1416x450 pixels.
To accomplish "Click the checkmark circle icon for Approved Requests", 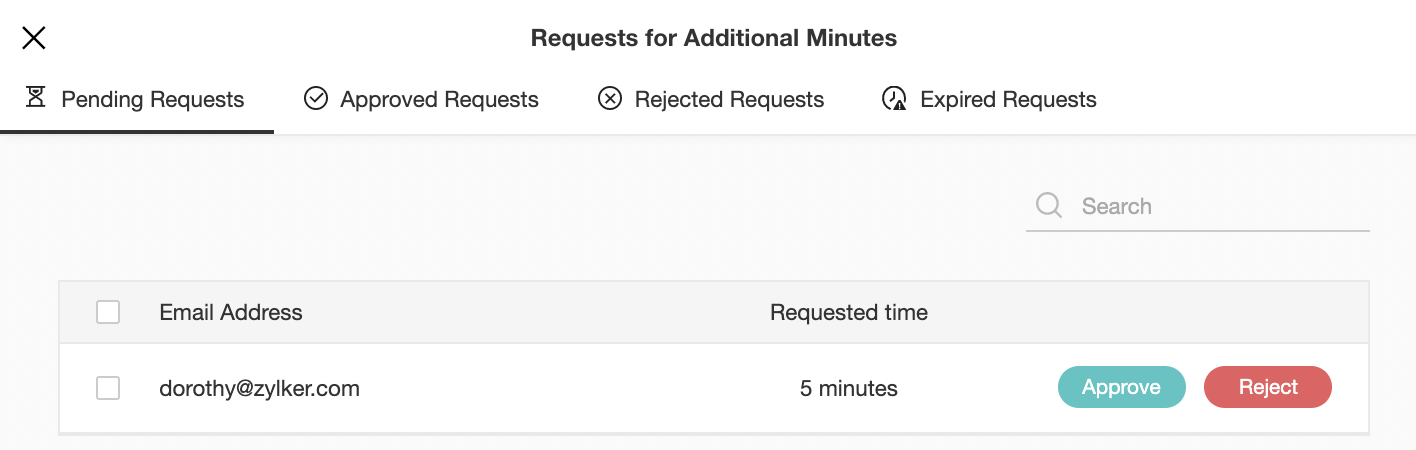I will coord(316,98).
